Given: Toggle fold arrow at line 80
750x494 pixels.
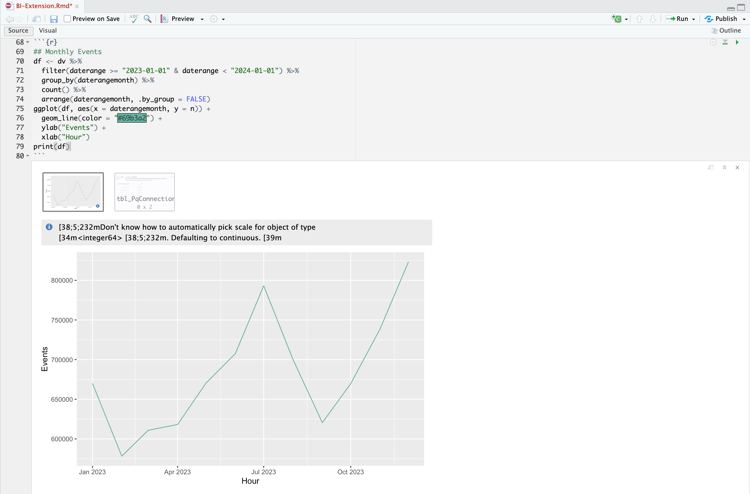Looking at the screenshot, I should click(28, 156).
